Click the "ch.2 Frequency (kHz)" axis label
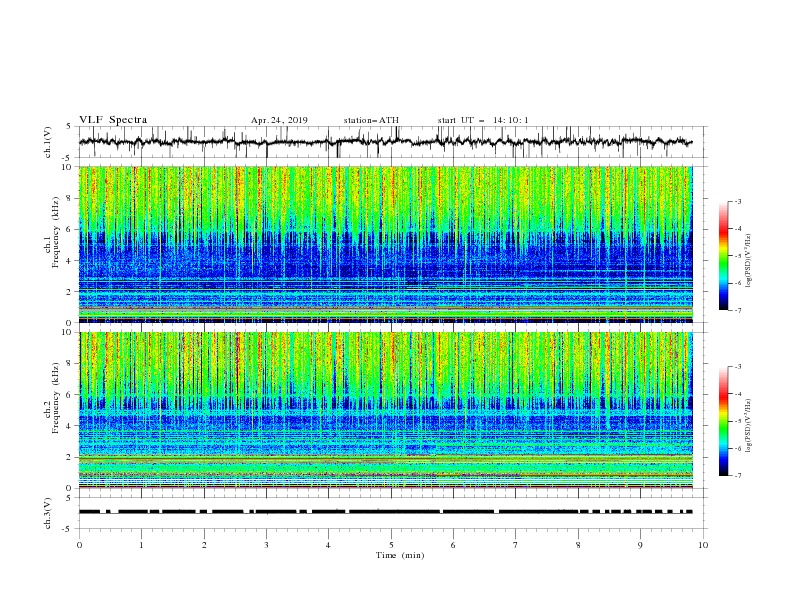Viewport: 792px width, 612px height. click(52, 398)
